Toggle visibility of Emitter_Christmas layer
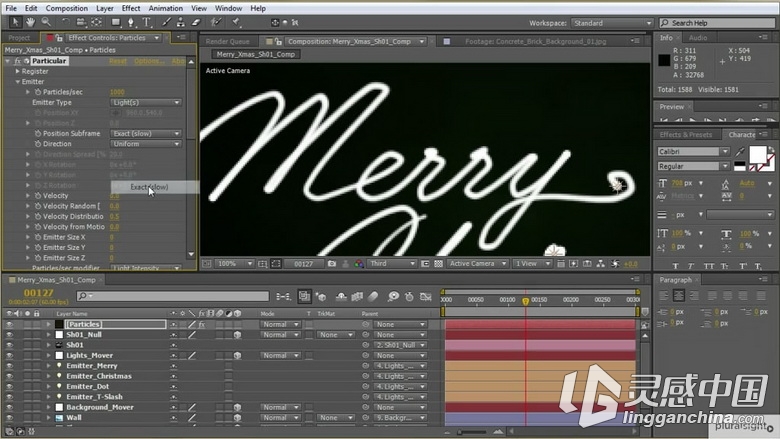 coord(9,376)
